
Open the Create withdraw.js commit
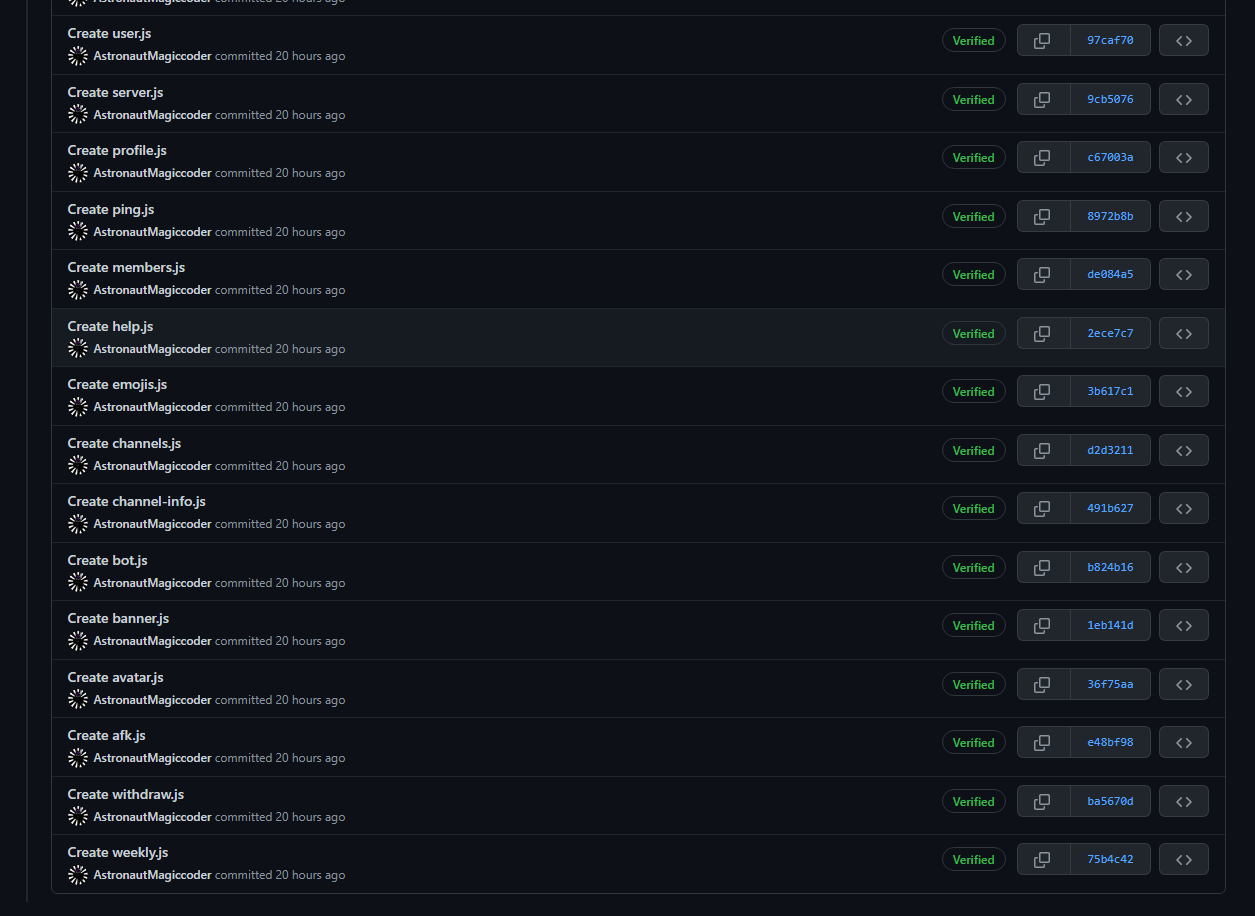126,794
